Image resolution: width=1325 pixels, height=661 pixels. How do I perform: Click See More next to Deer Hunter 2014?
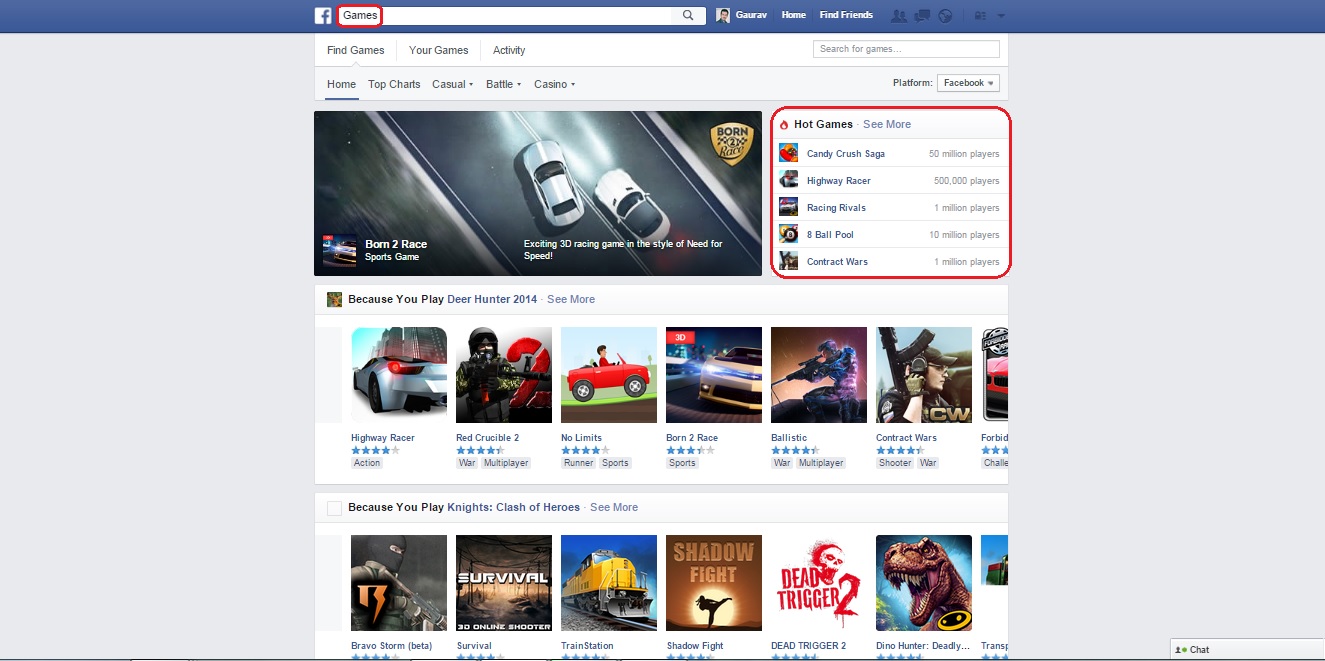571,299
